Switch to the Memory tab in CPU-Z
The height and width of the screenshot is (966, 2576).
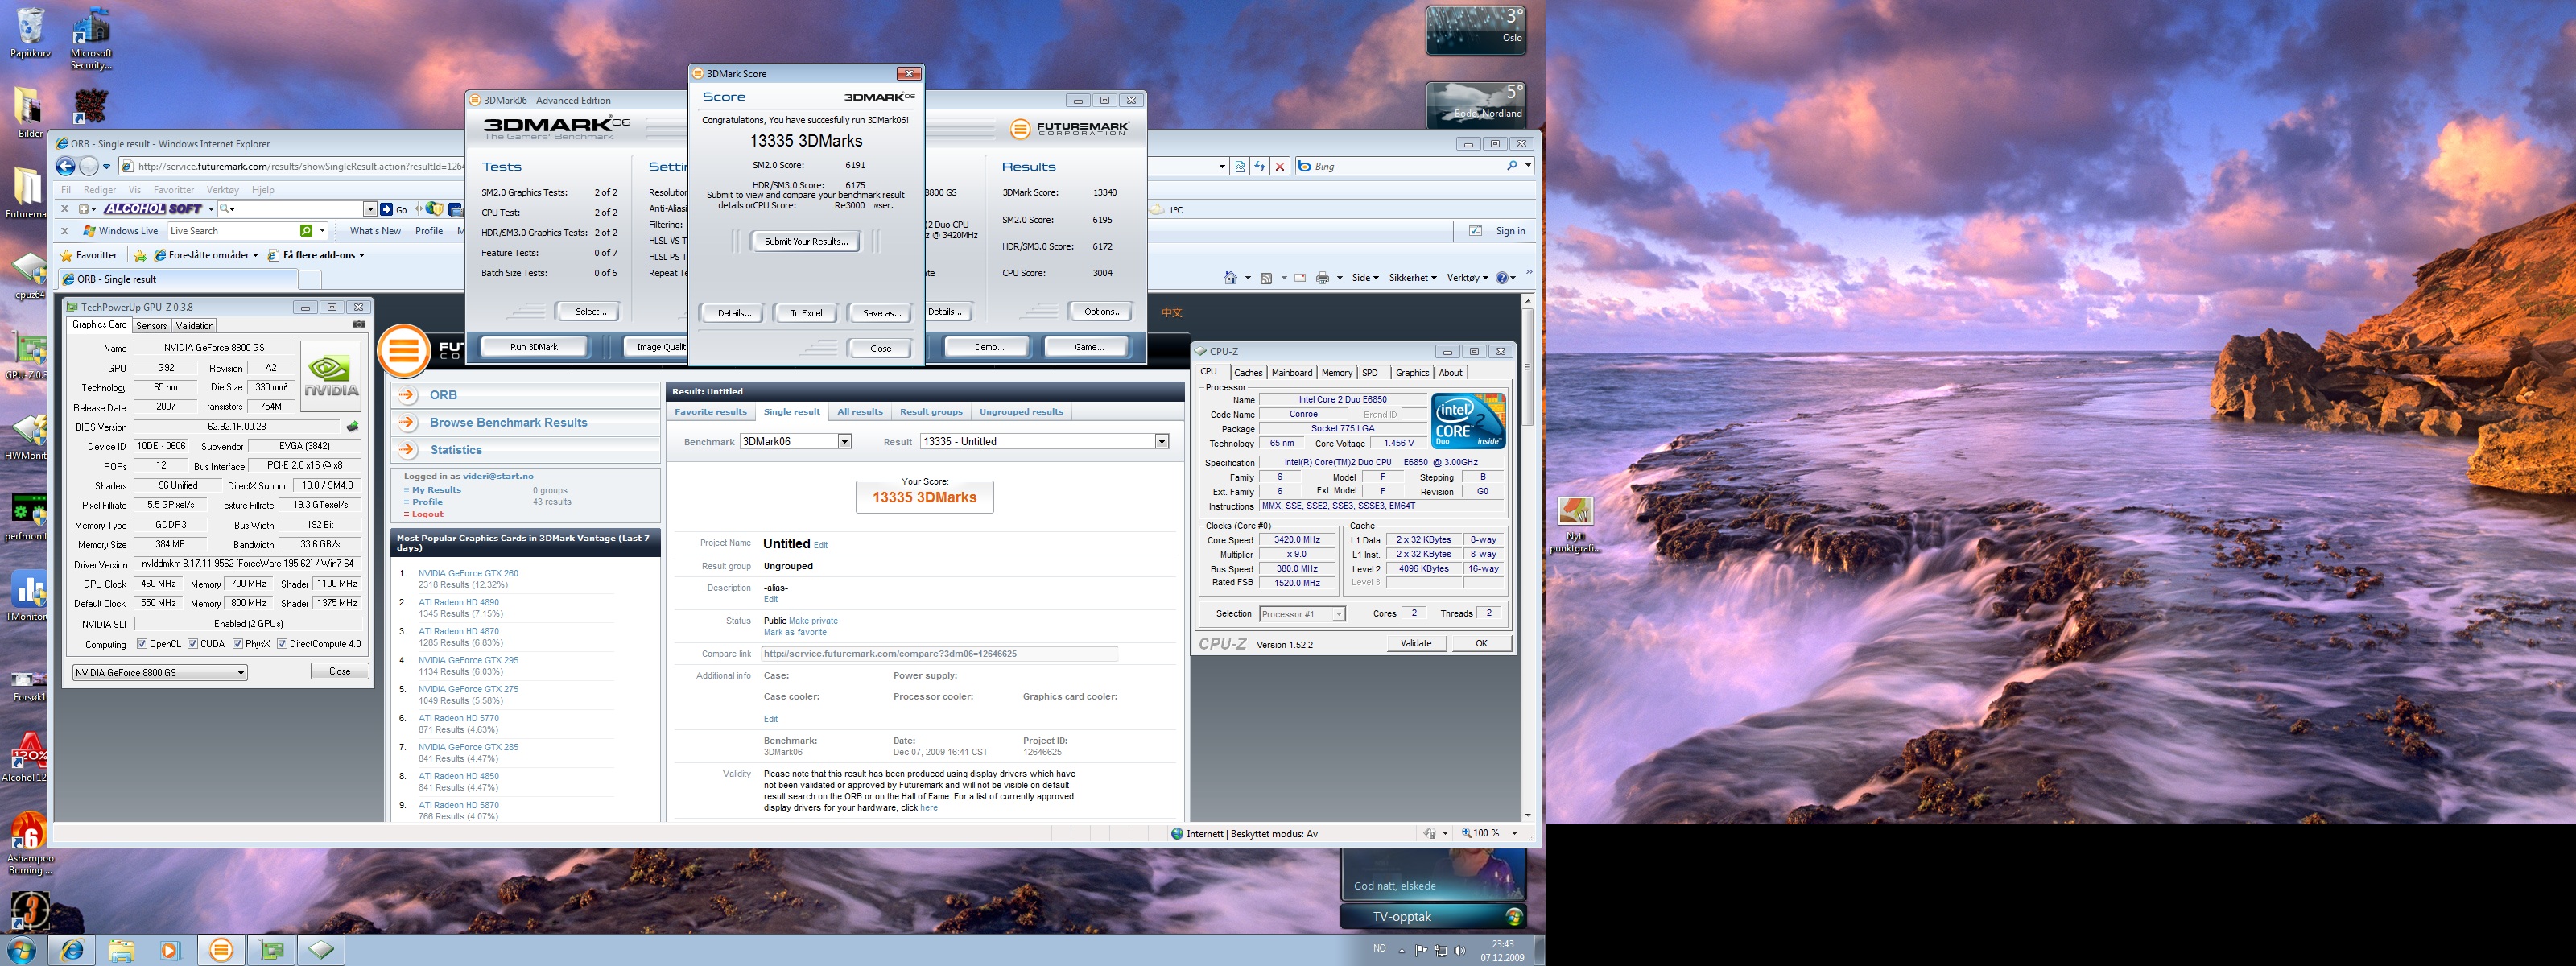tap(1336, 373)
